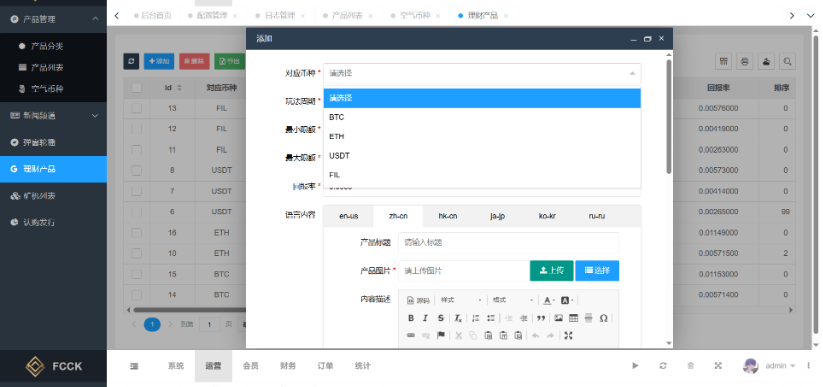The image size is (823, 387).
Task: Select BTC from the currency dropdown list
Action: 482,117
